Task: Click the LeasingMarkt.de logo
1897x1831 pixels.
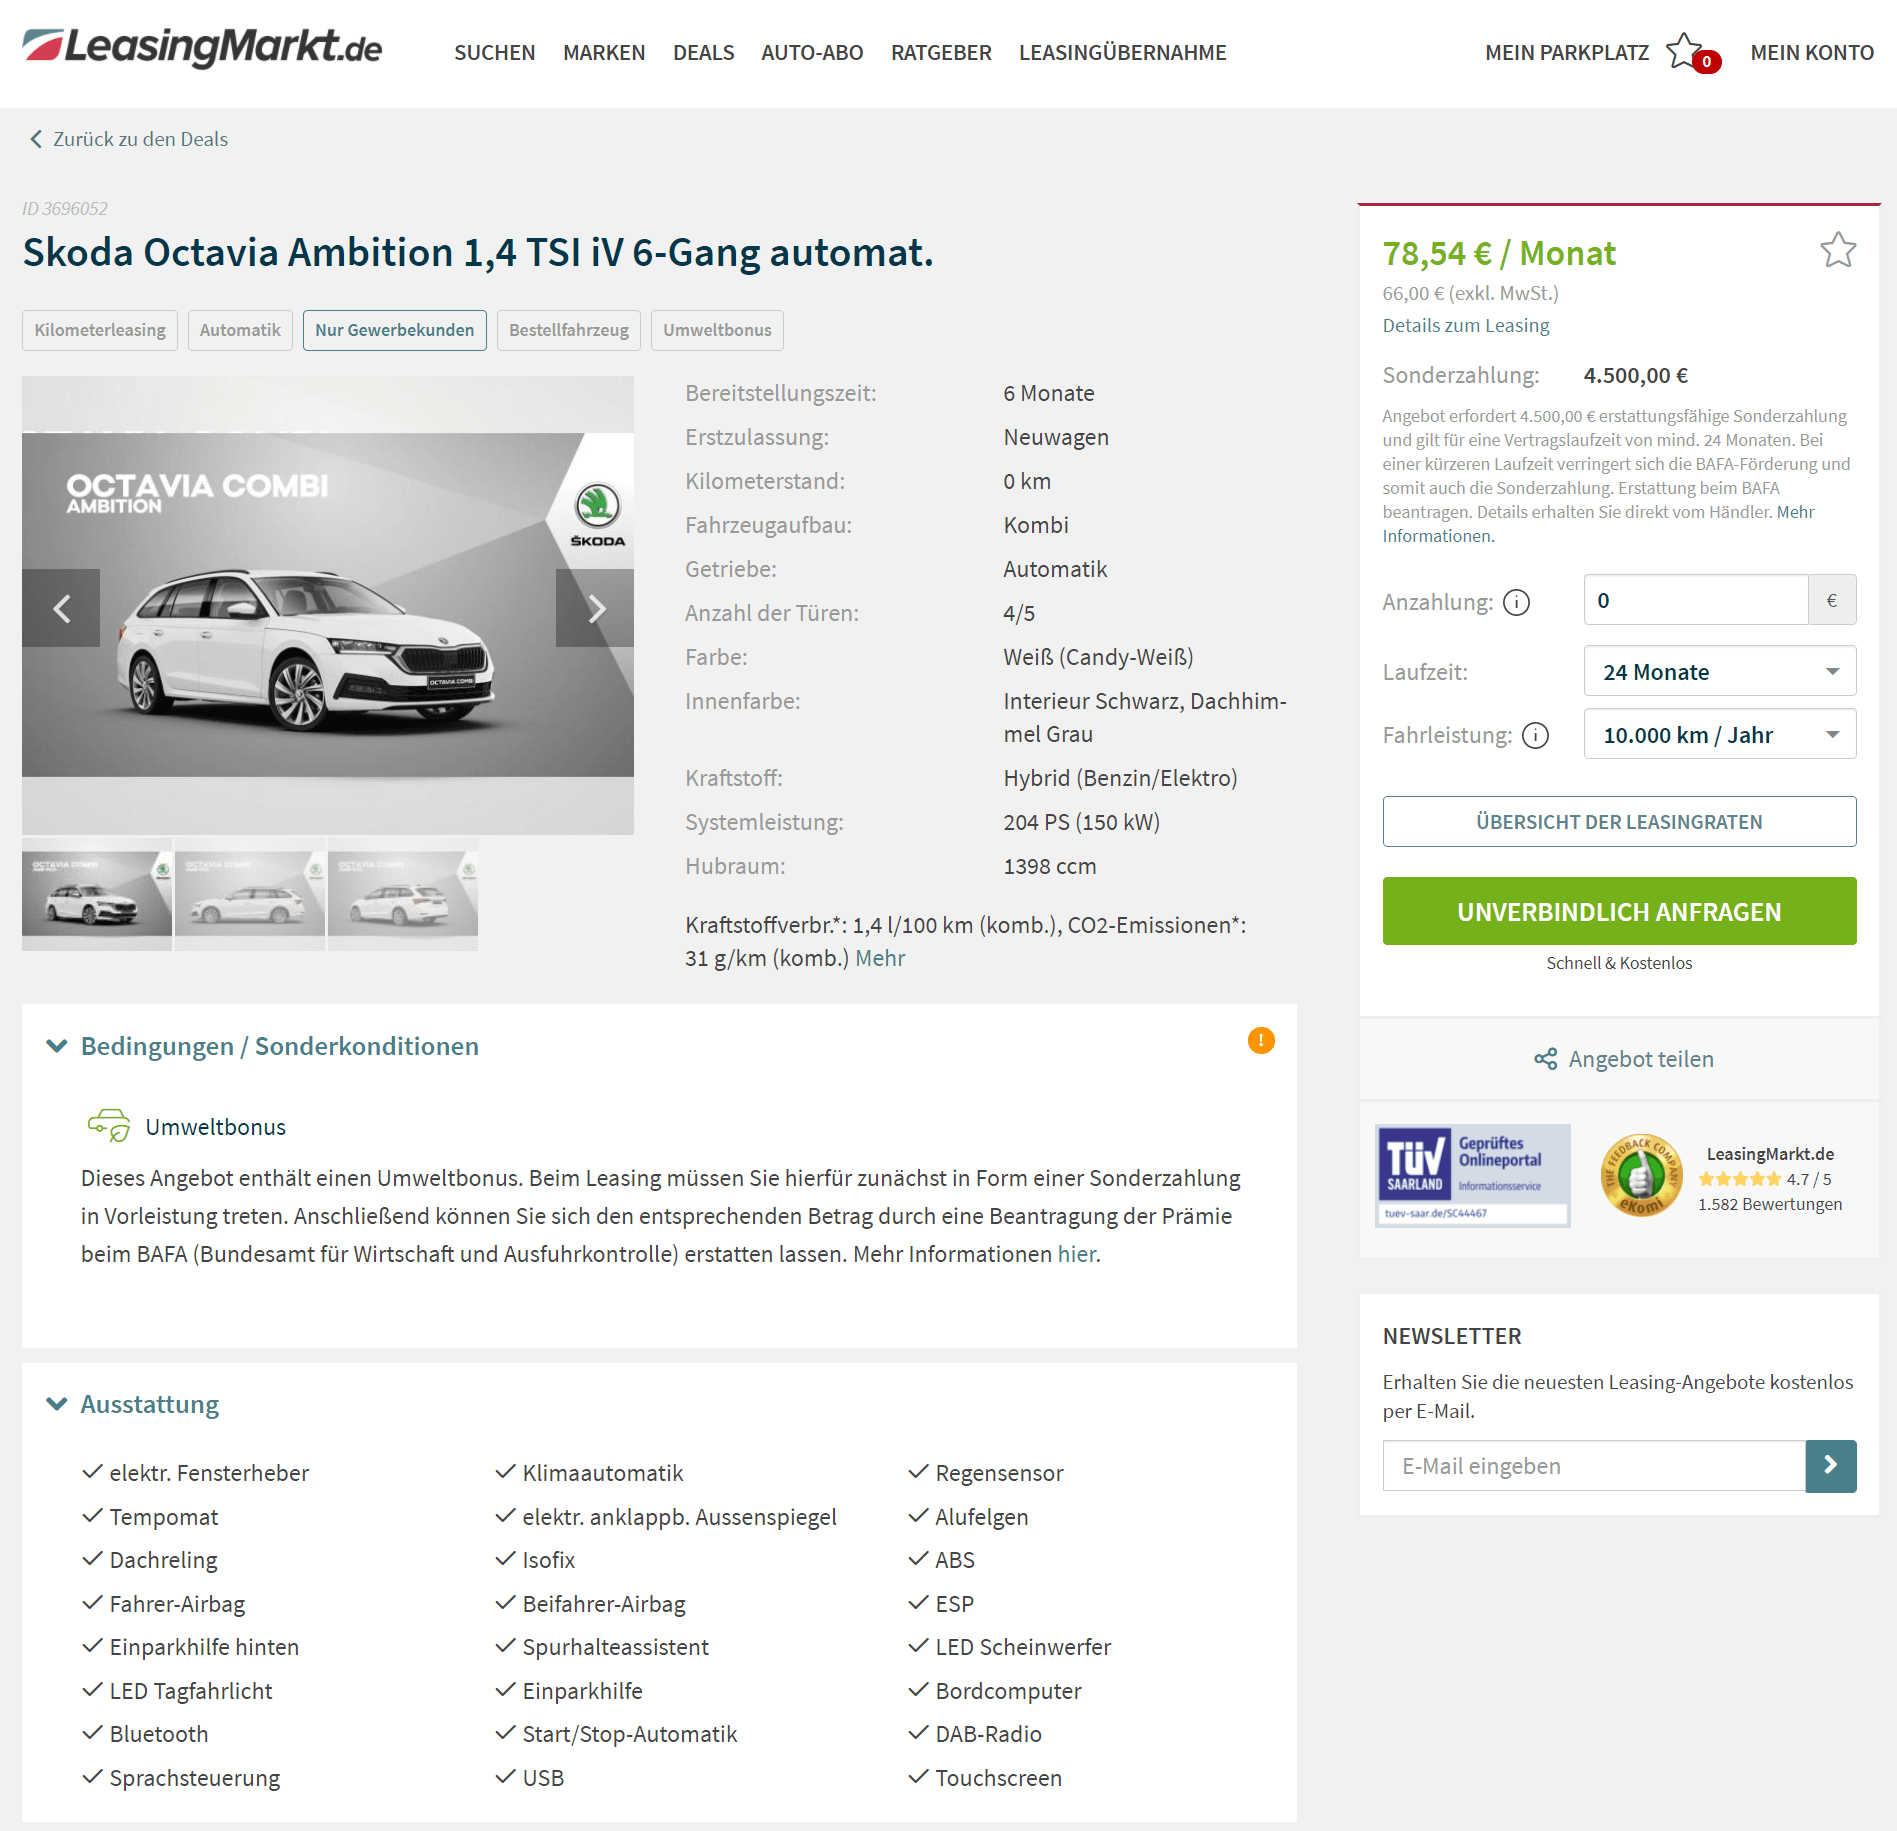Action: (202, 47)
